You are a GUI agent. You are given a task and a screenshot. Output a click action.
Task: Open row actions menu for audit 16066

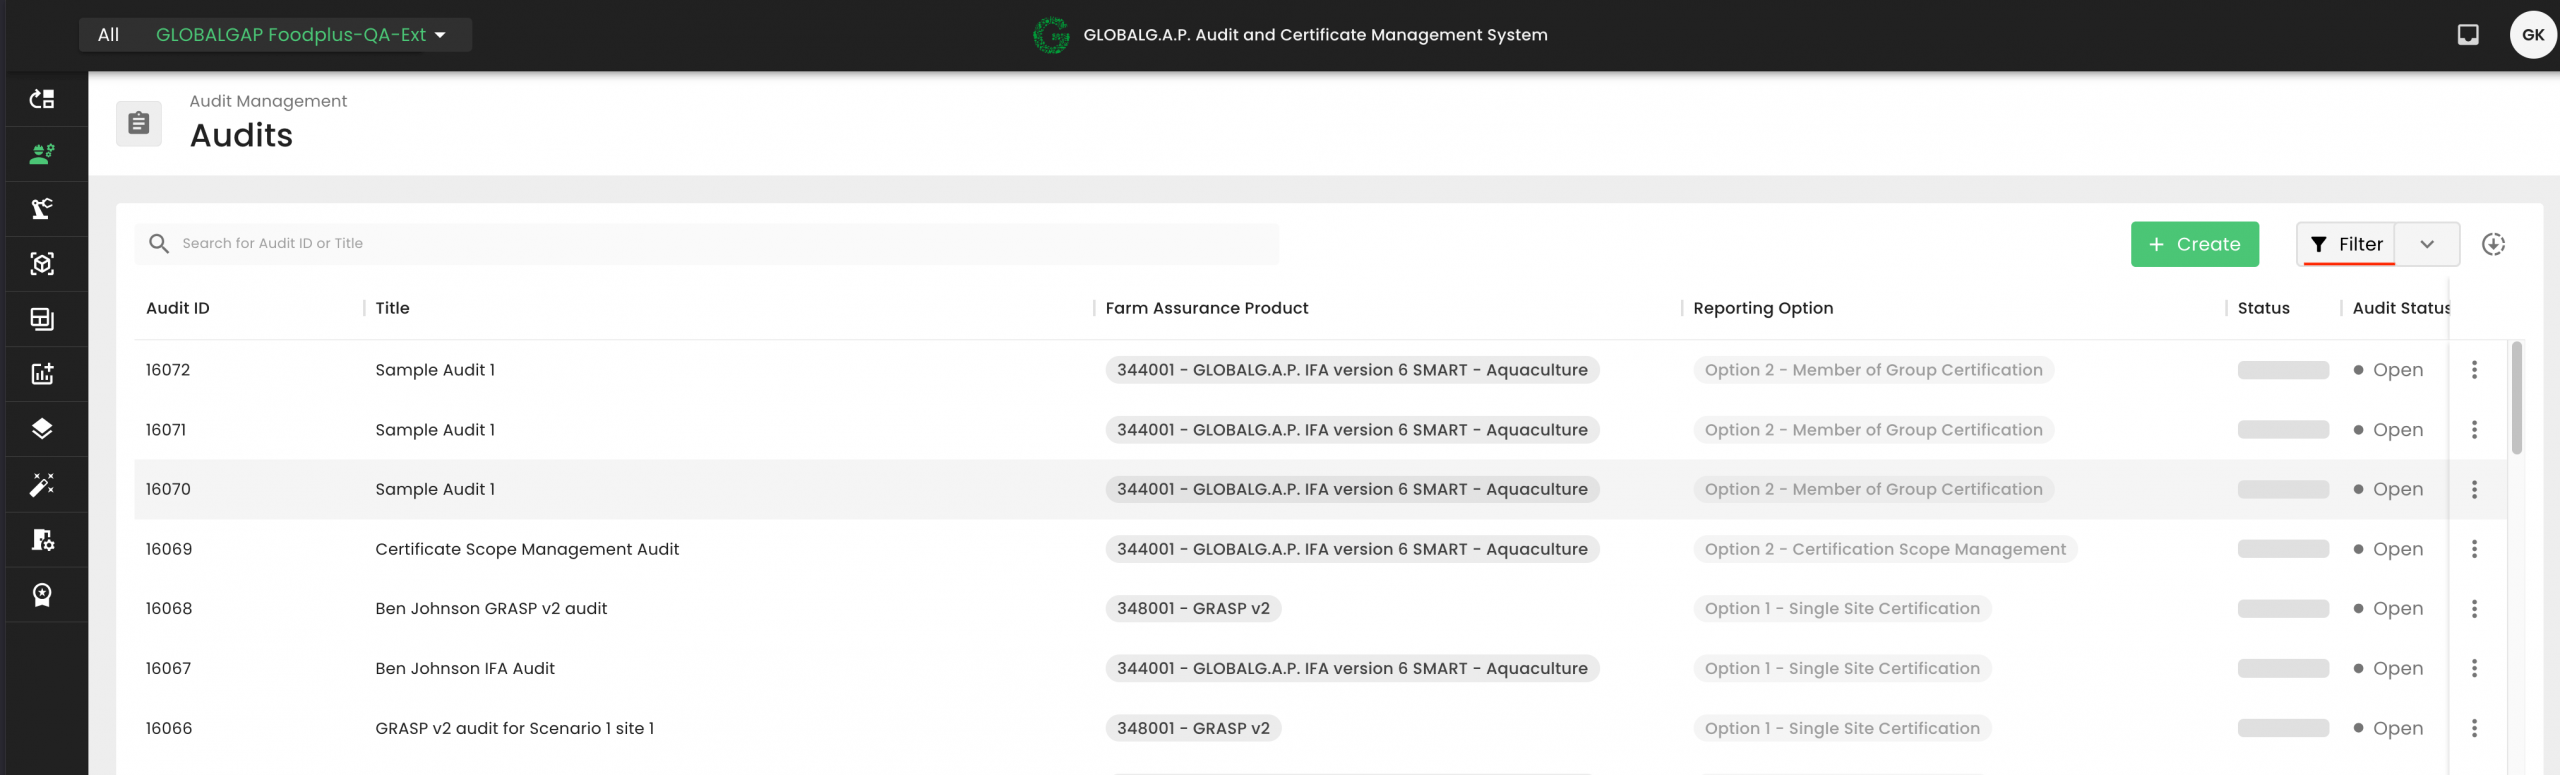[2474, 728]
